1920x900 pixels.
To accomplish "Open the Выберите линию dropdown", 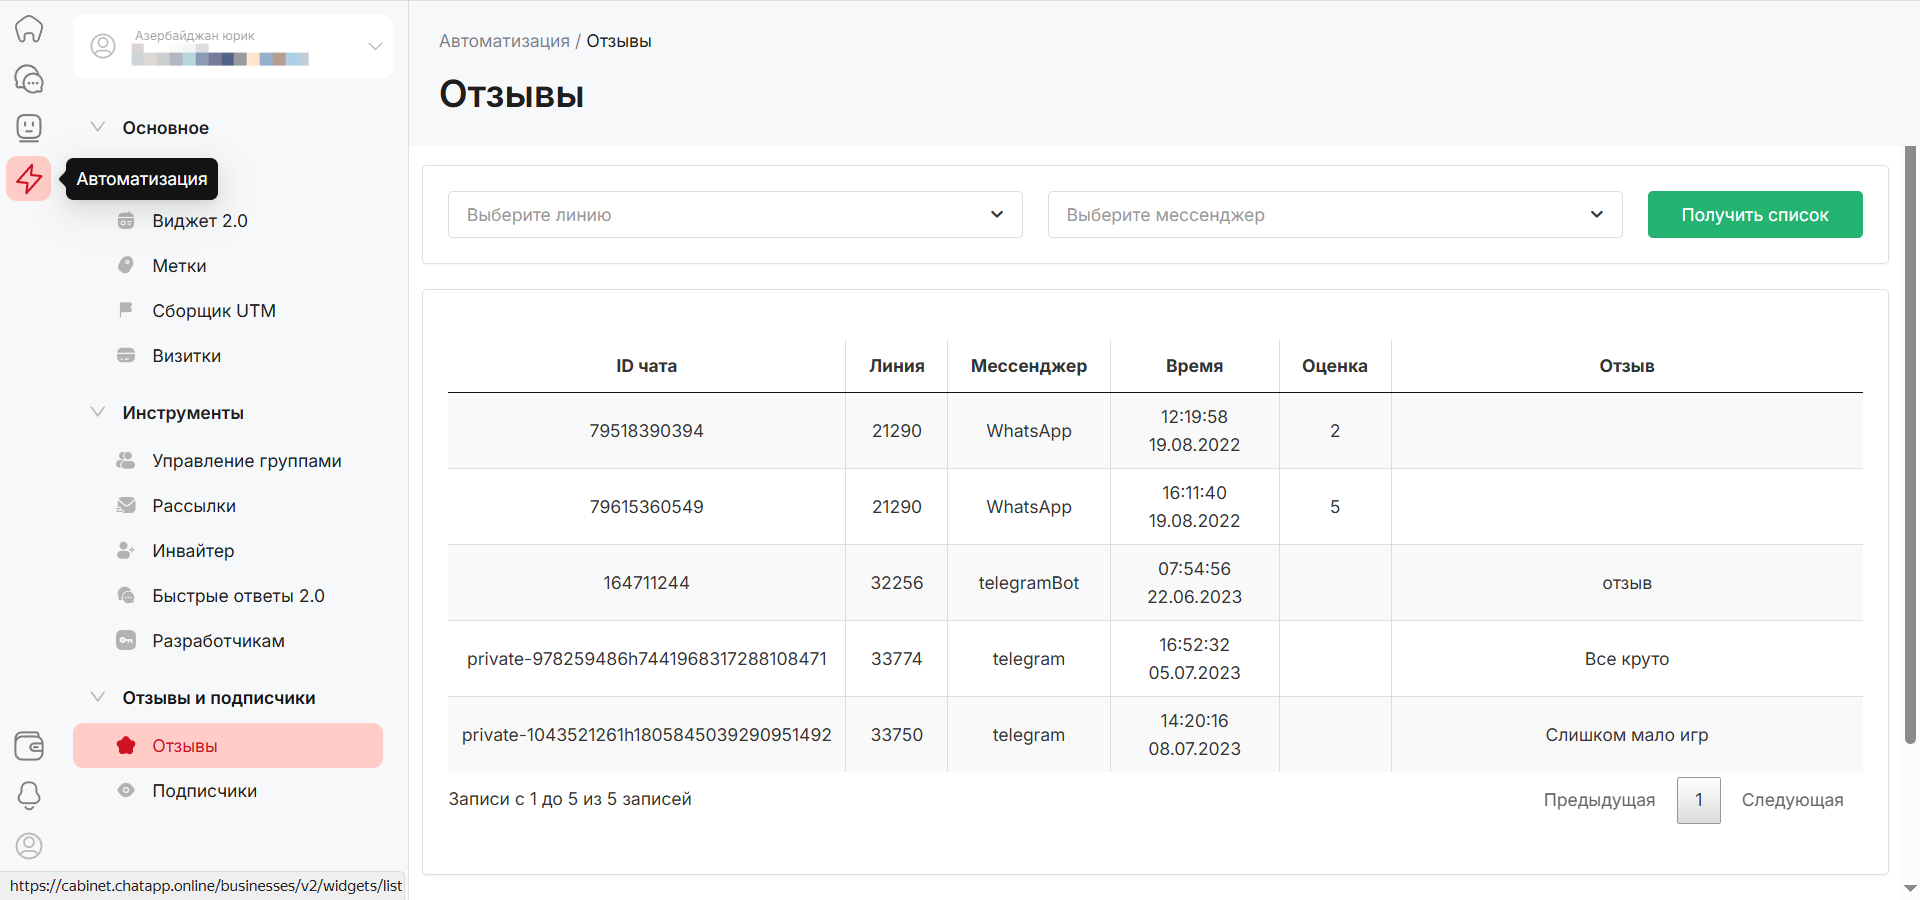I will point(735,214).
